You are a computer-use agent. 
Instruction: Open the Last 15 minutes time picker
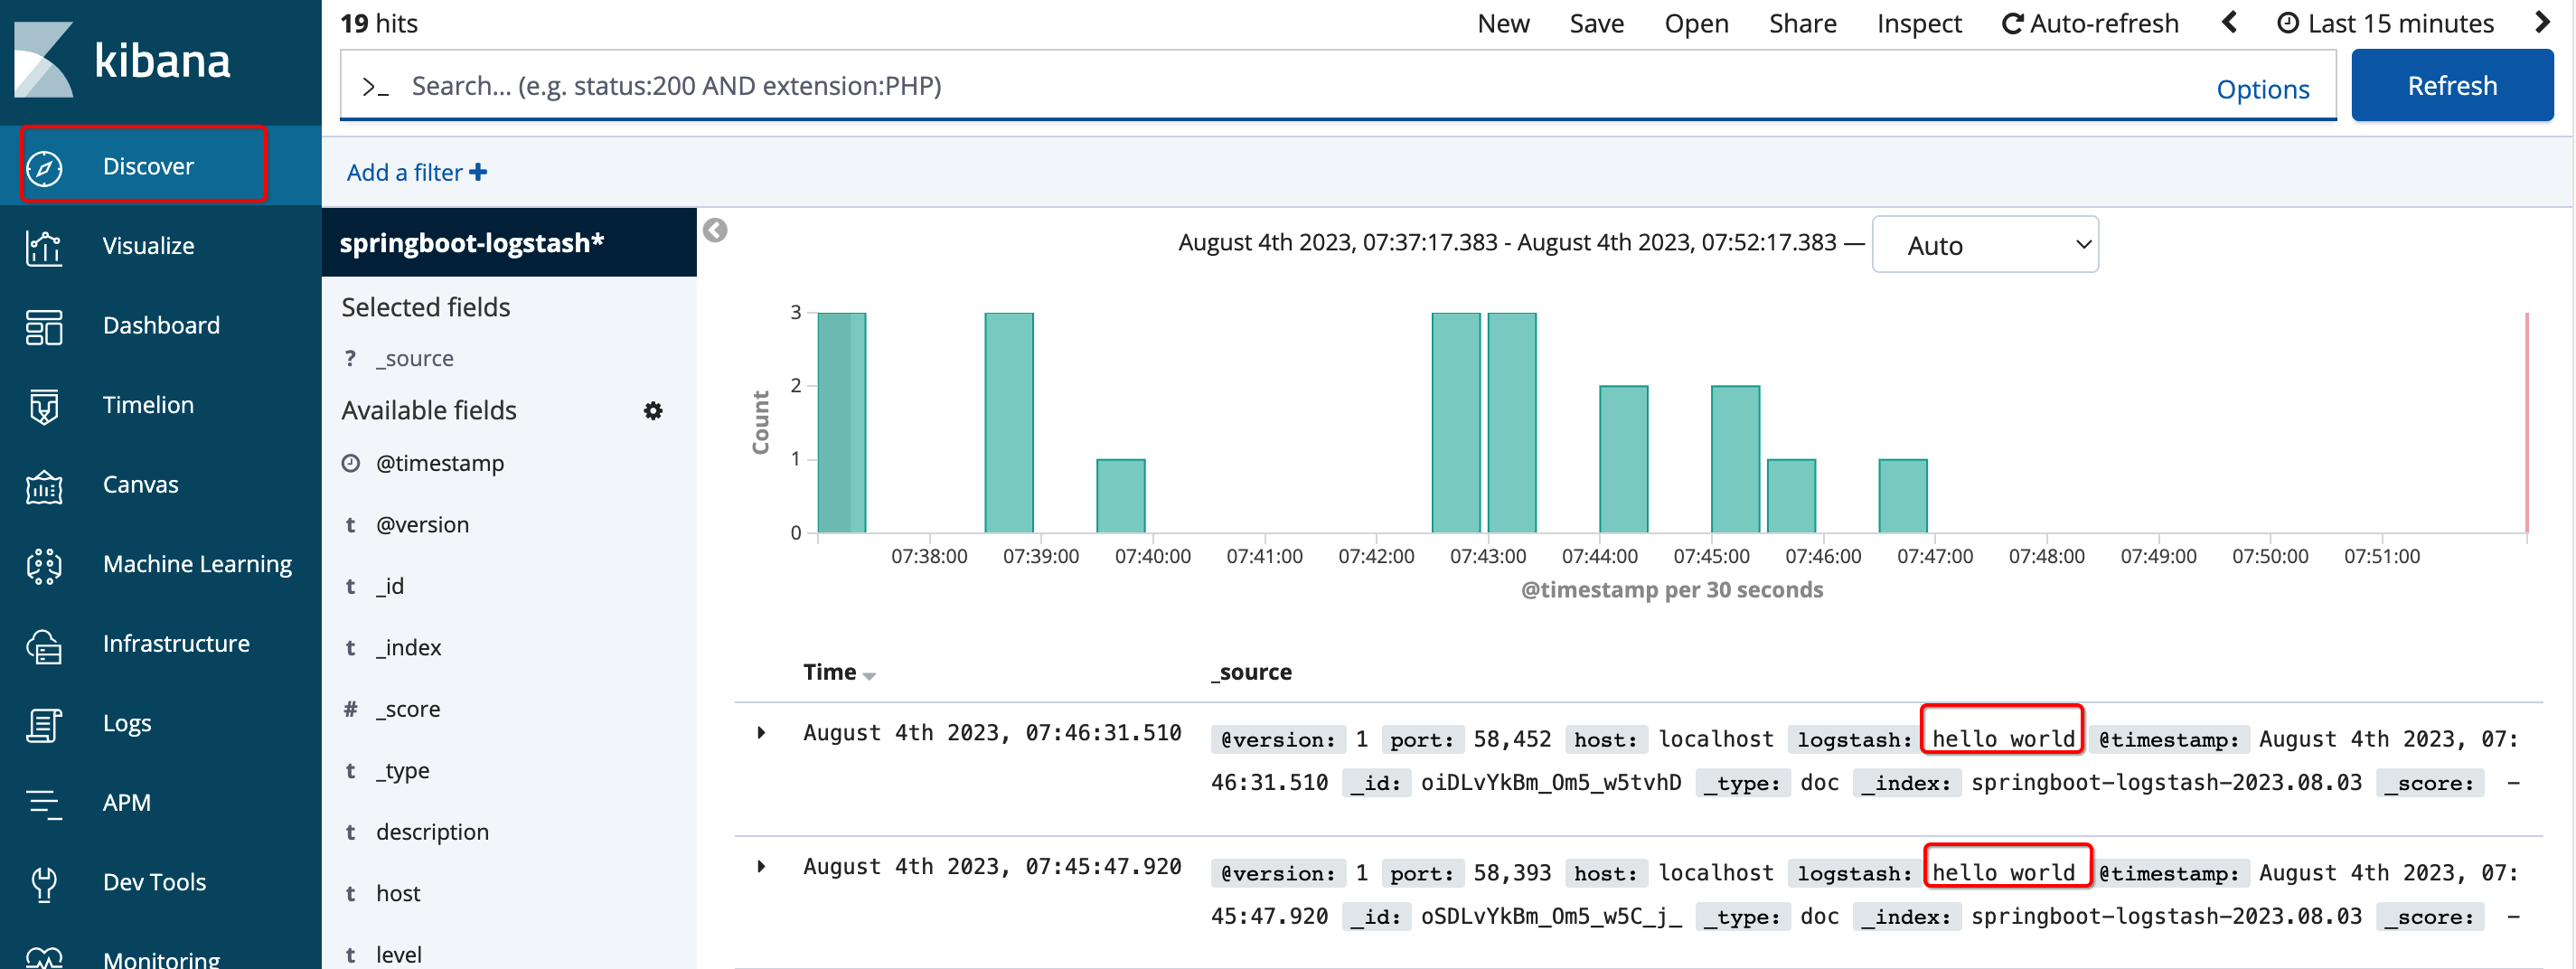click(2386, 23)
